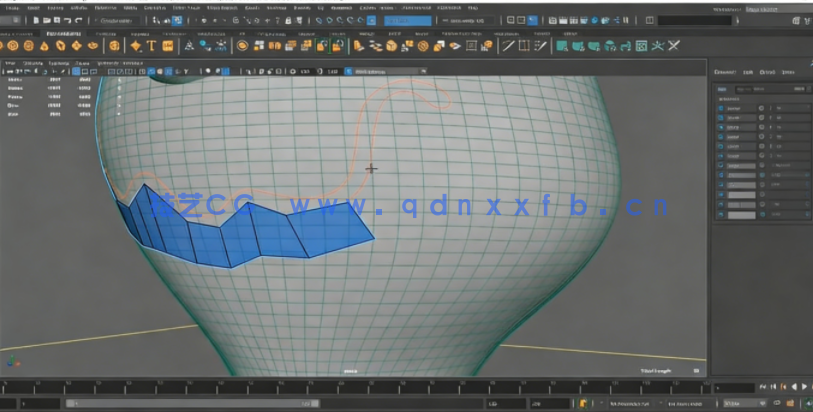Click the polygon sphere shelf icon
Screen dimensions: 813x412
pos(10,45)
